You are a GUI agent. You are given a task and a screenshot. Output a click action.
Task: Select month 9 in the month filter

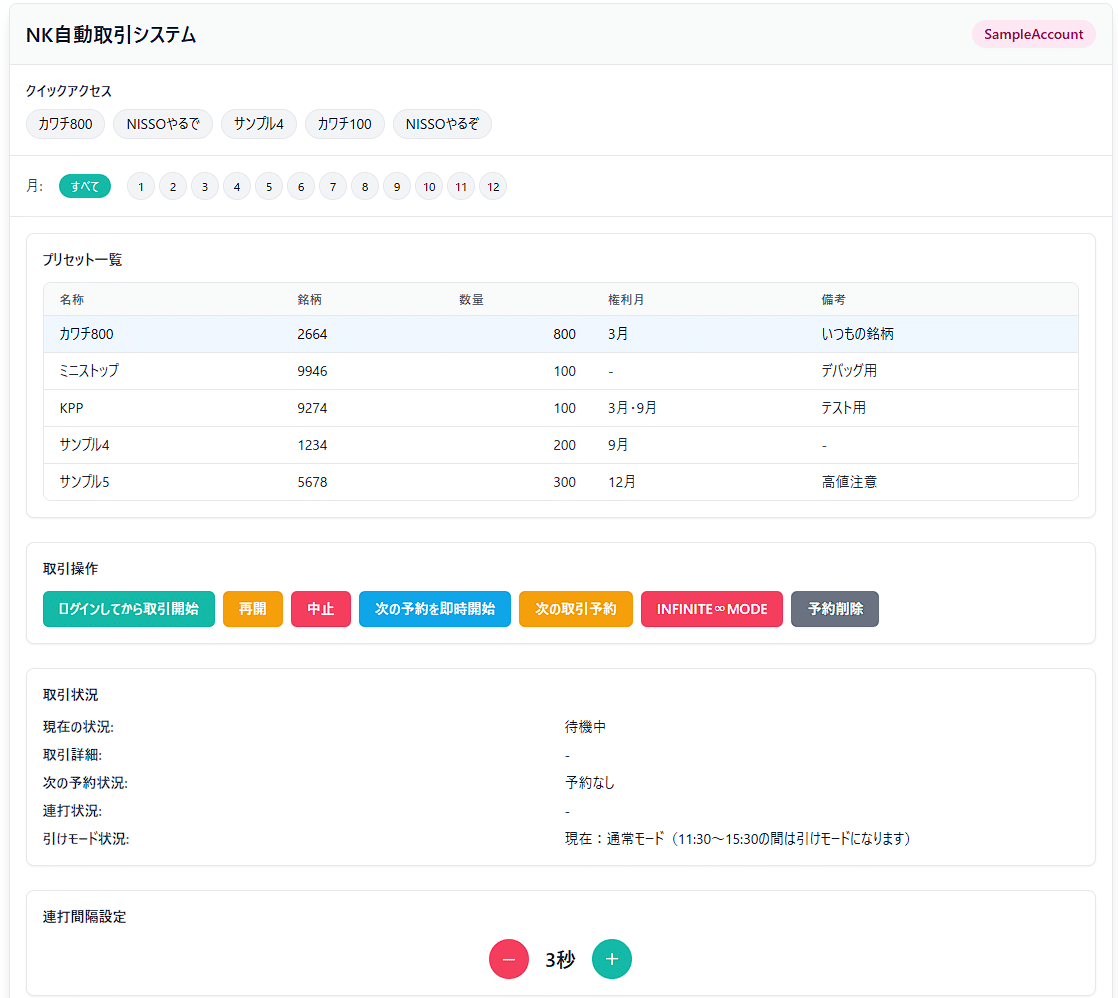(397, 186)
